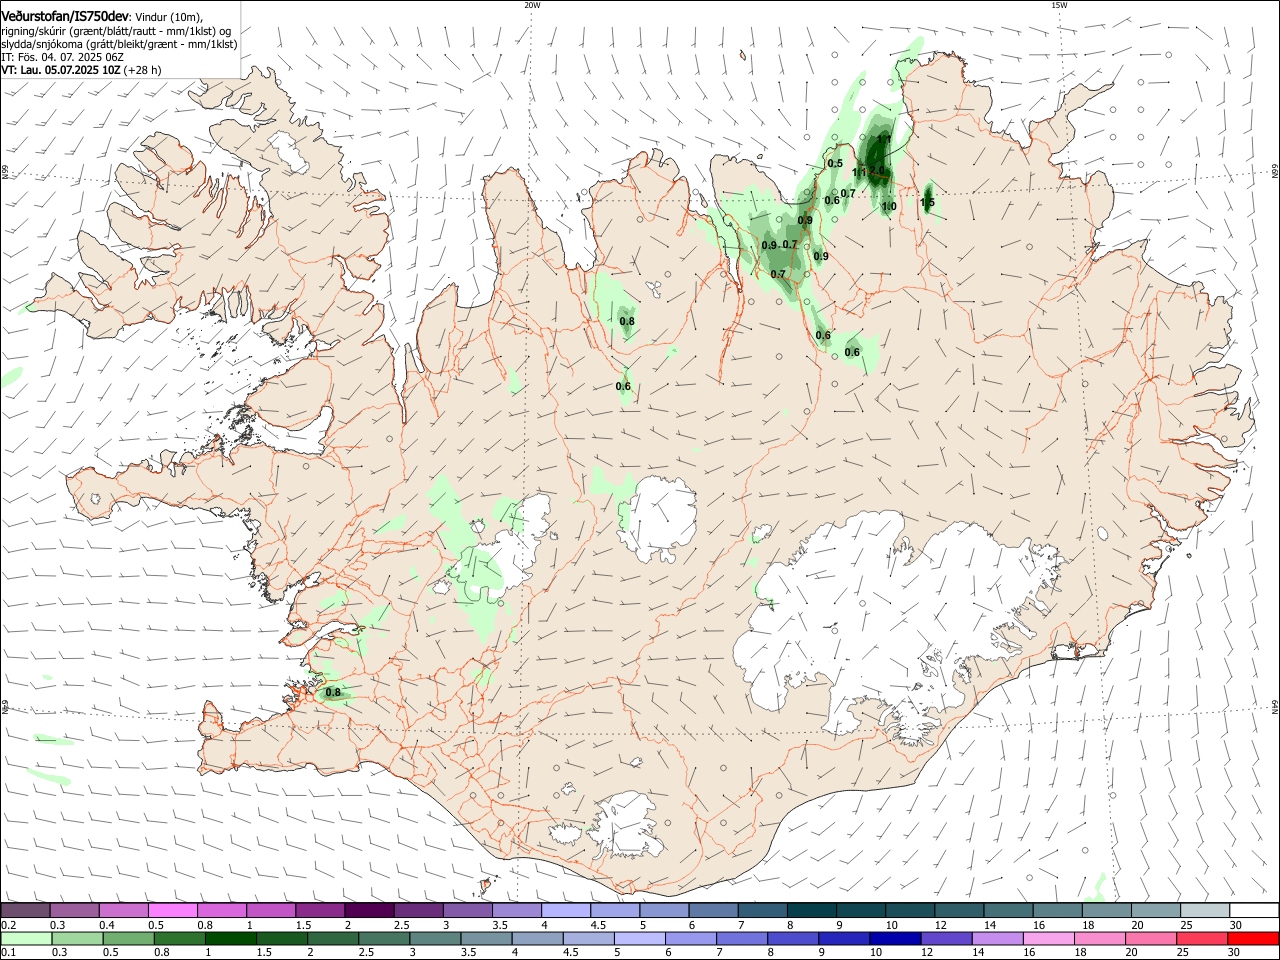The height and width of the screenshot is (960, 1280).
Task: Click the bottom-row swatch between 25 and 30
Action: (x=1200, y=939)
